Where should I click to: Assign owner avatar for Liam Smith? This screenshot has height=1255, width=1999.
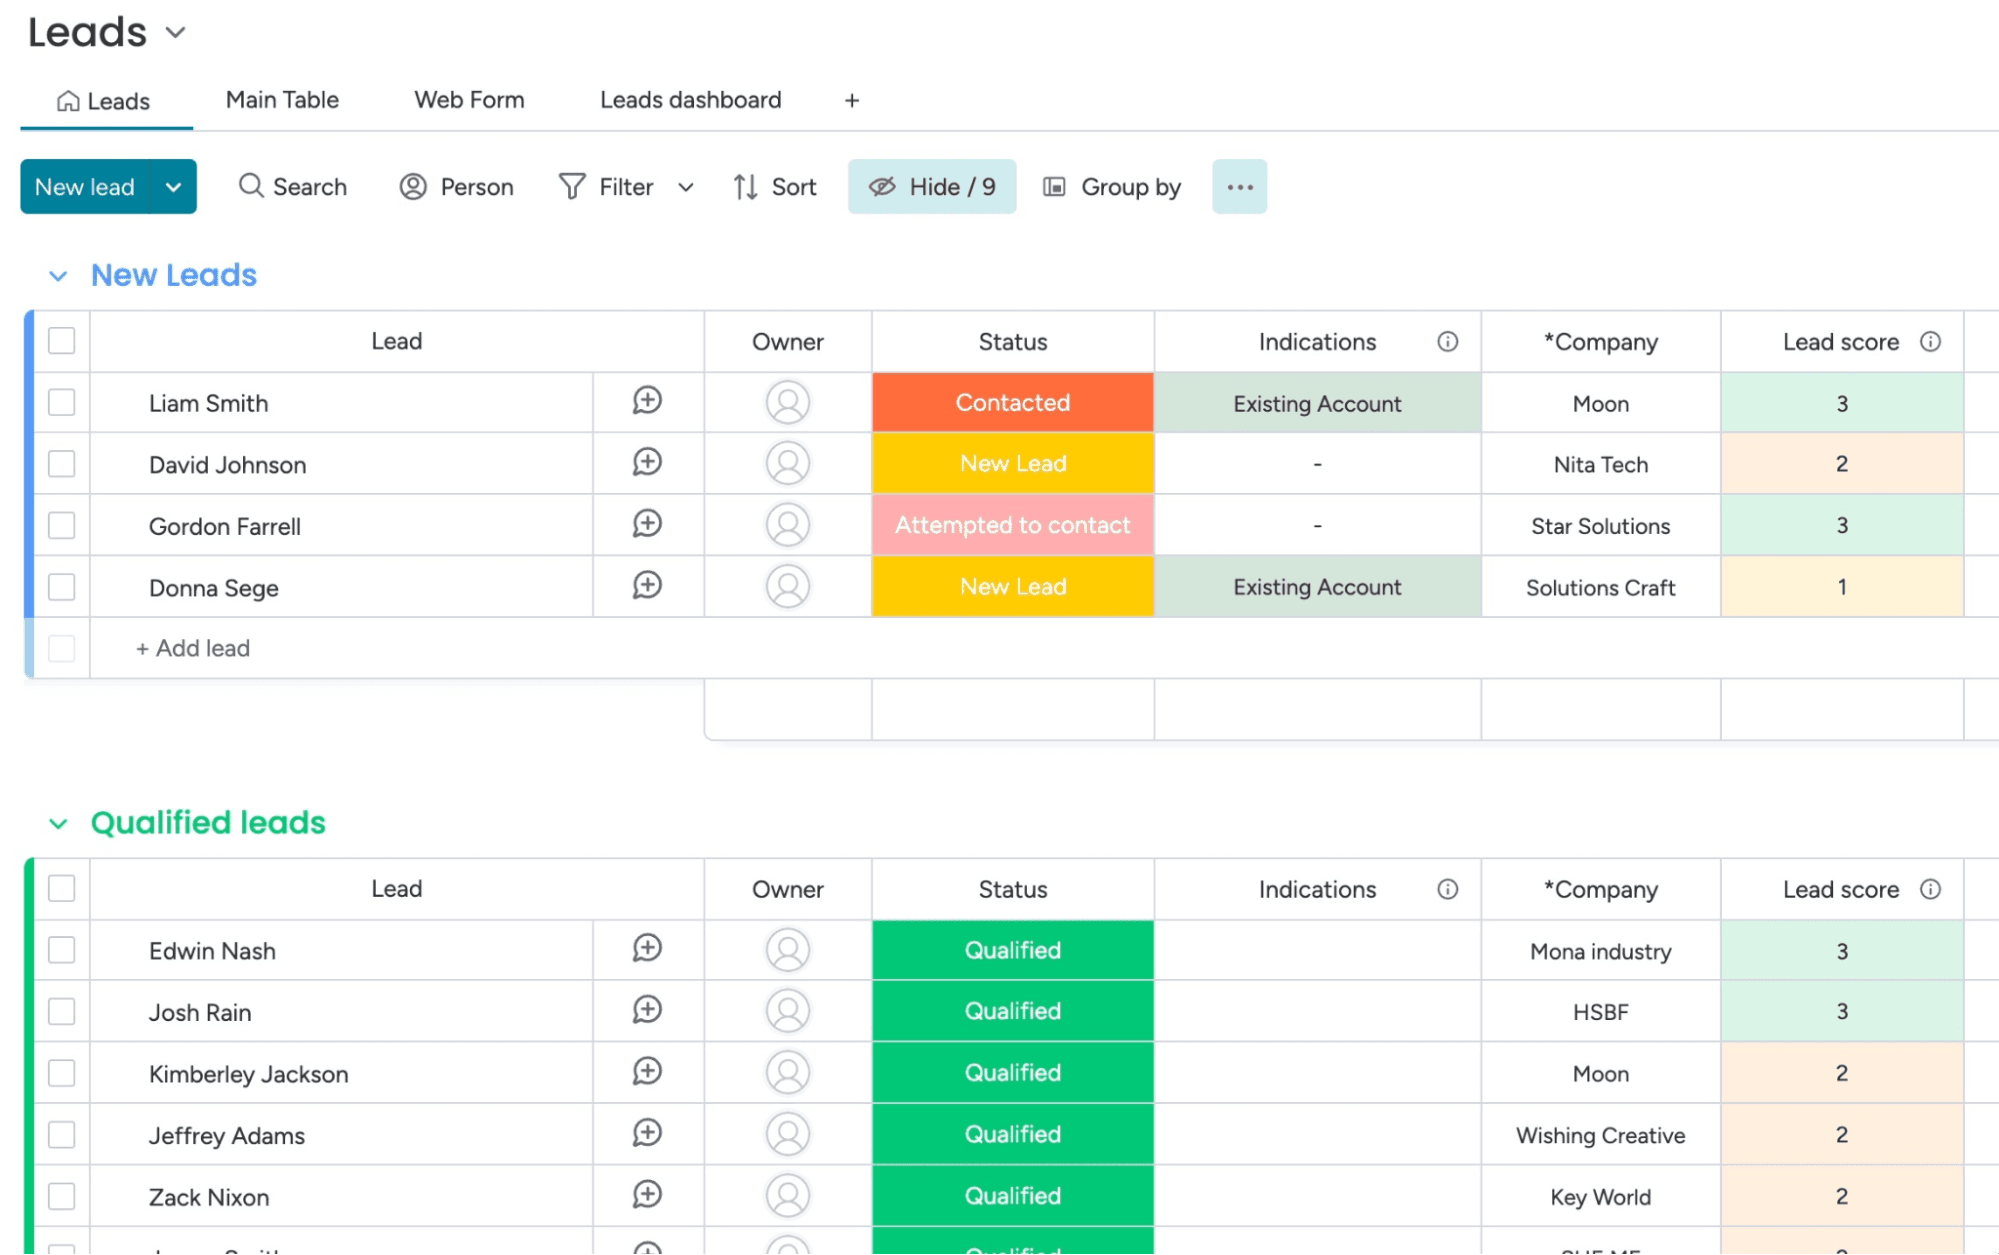[x=788, y=402]
